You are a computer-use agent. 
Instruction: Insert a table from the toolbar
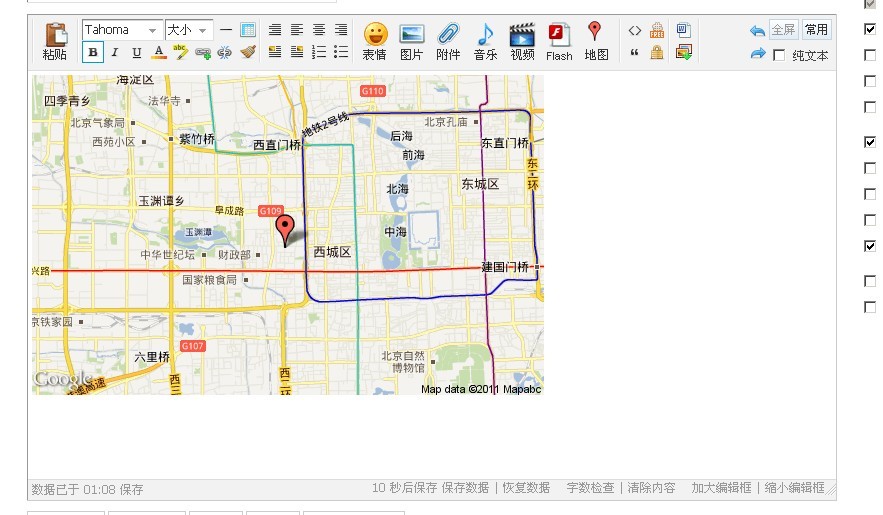[248, 31]
